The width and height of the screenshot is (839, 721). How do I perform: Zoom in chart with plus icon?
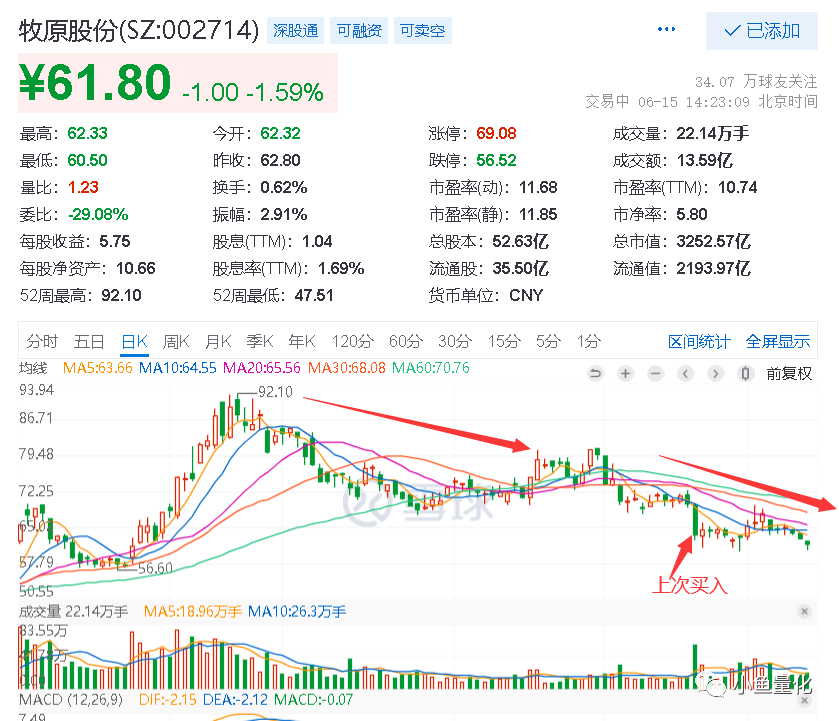point(626,373)
